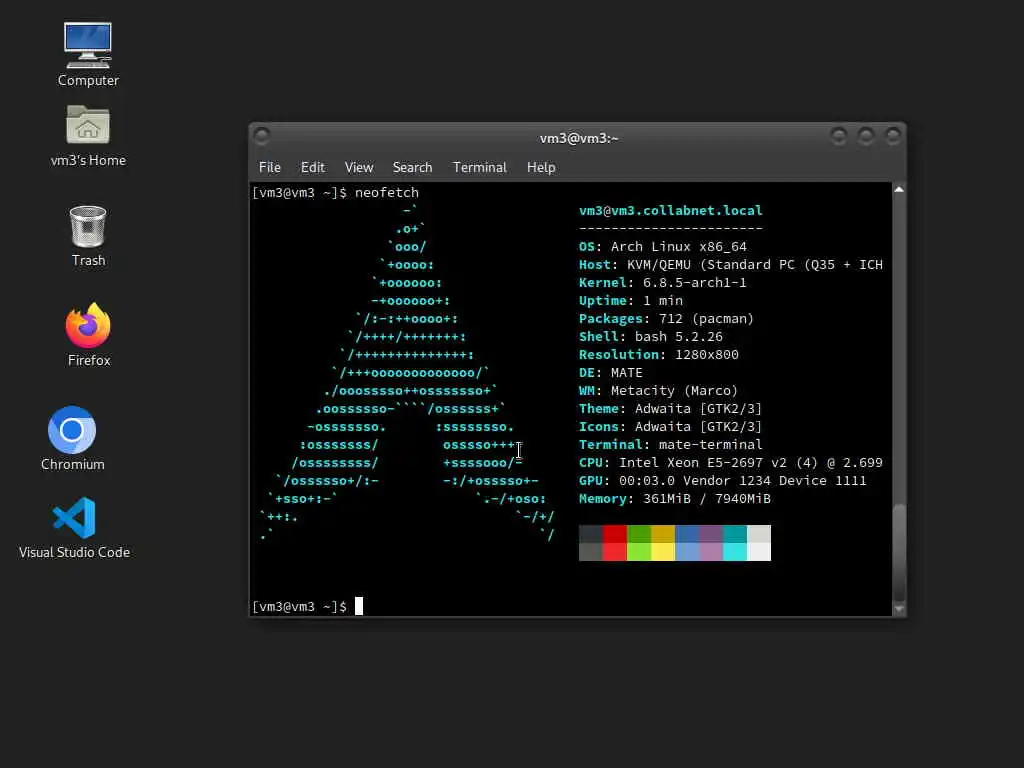This screenshot has height=768, width=1024.
Task: Click the terminal scrollbar up arrow
Action: point(899,189)
